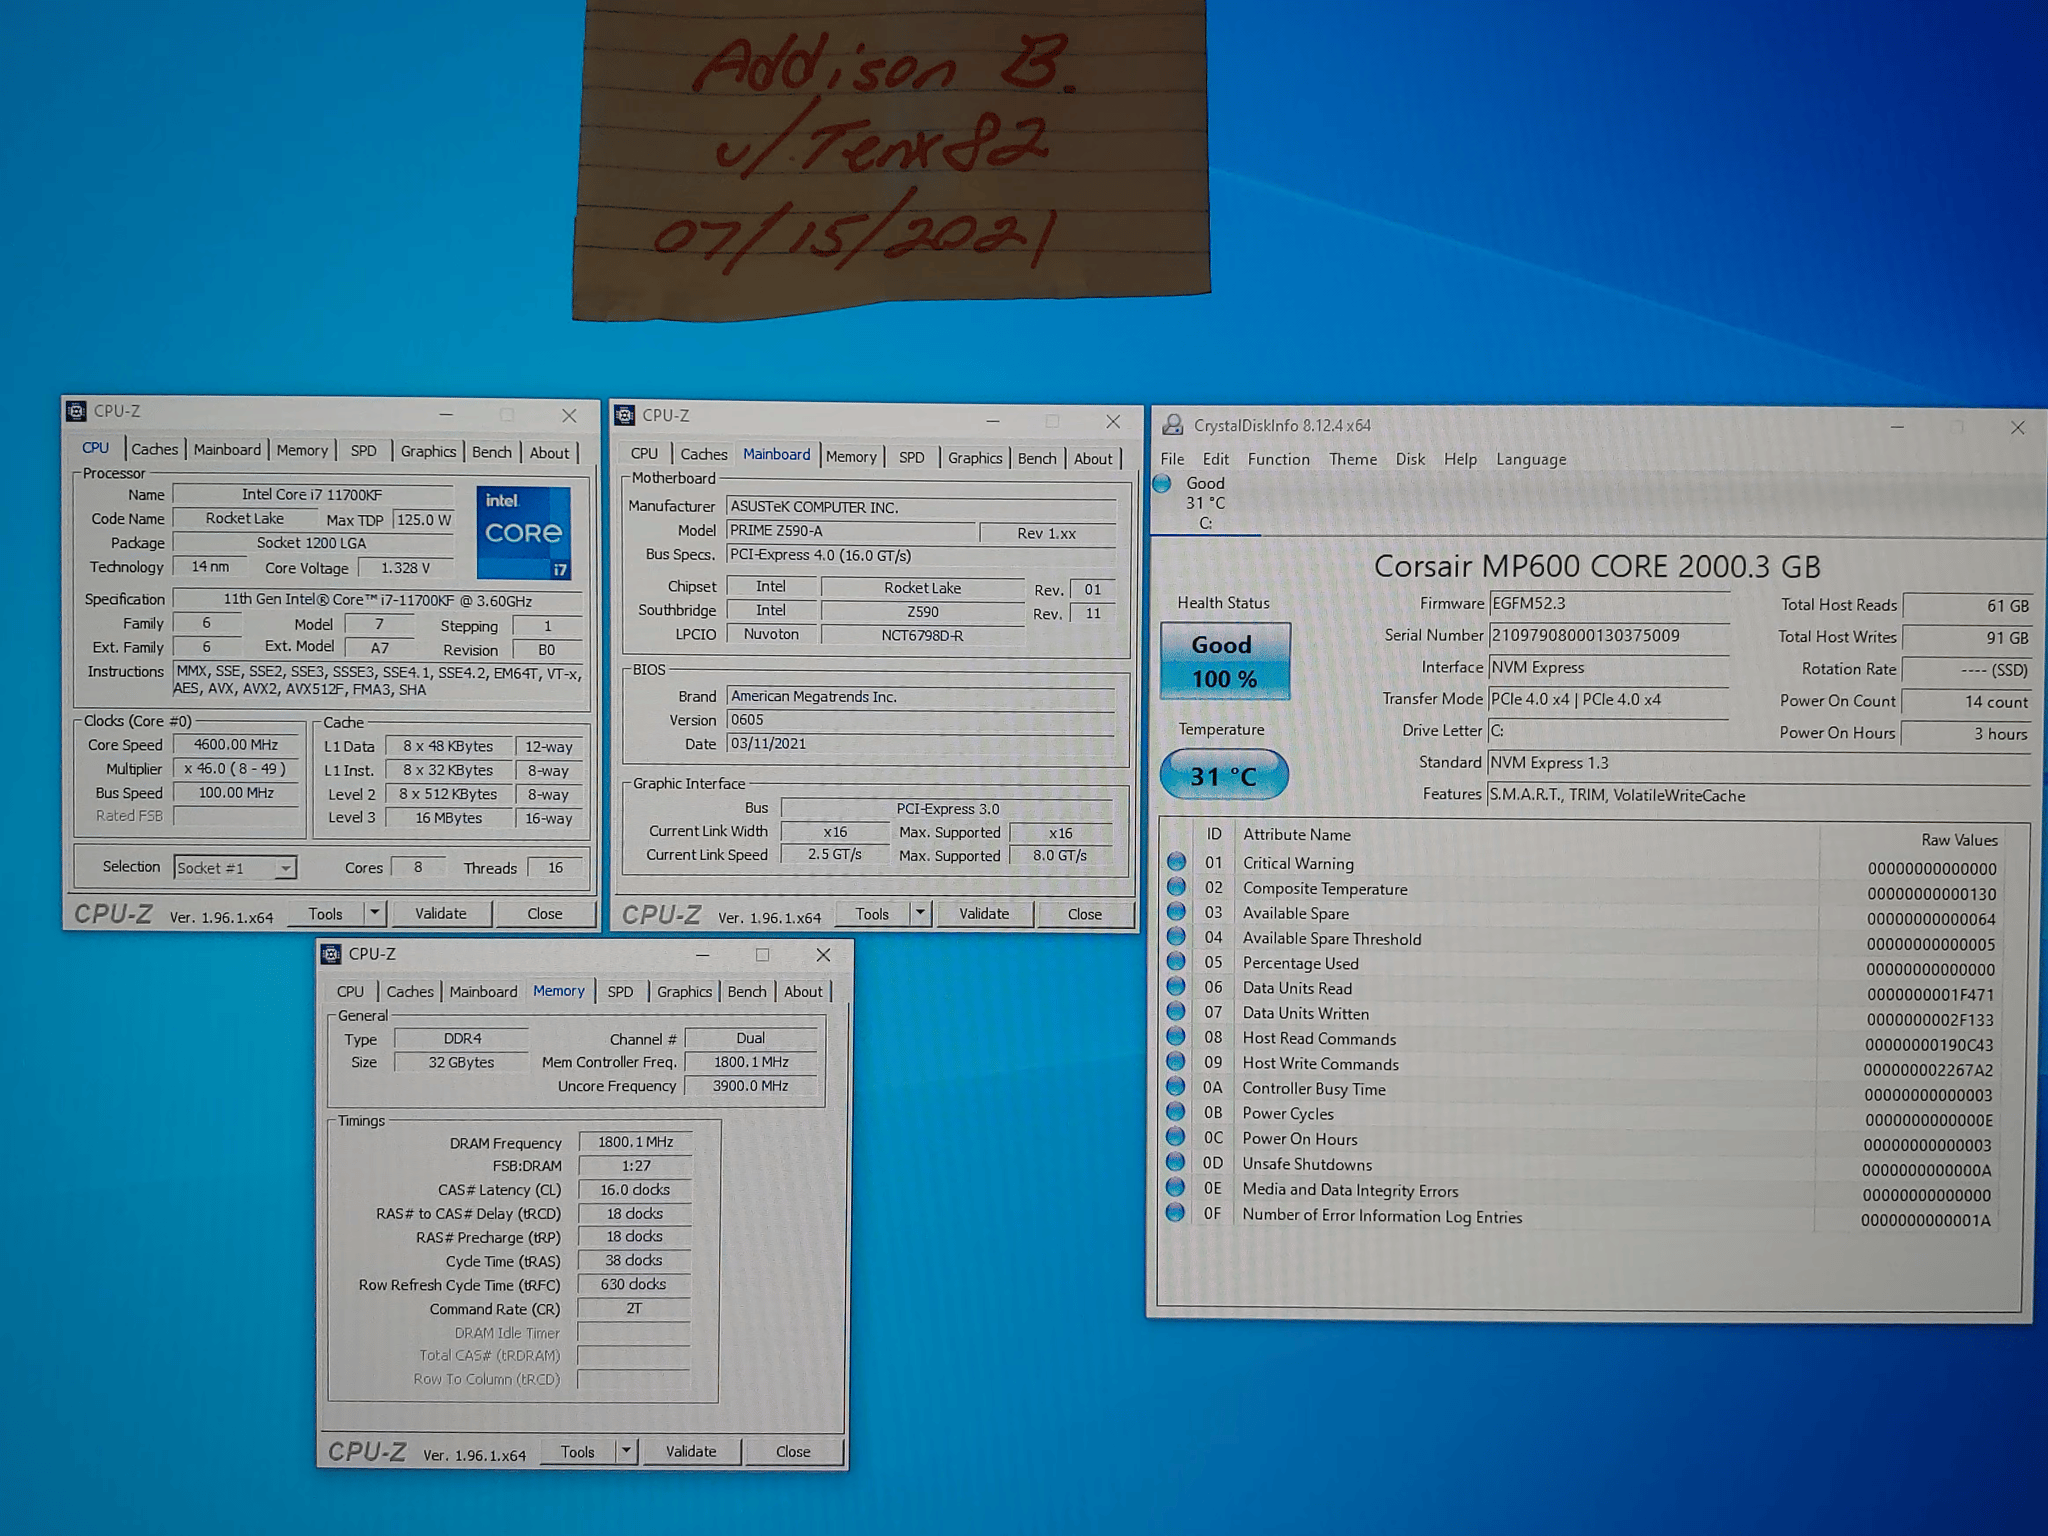
Task: Open the File menu in CrystalDiskInfo
Action: coord(1172,459)
